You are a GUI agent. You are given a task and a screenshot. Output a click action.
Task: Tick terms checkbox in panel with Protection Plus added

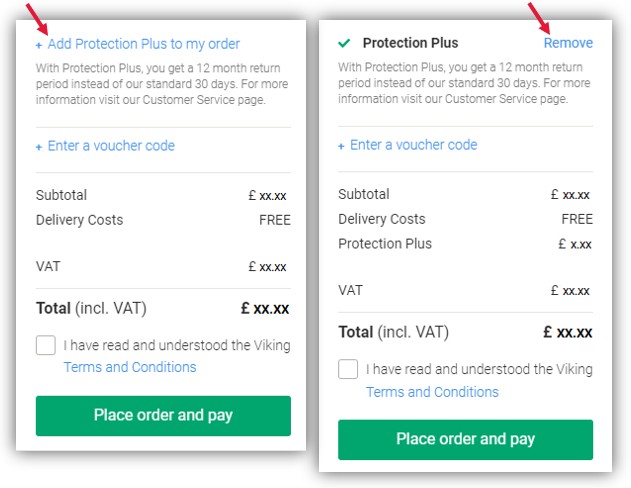coord(348,369)
